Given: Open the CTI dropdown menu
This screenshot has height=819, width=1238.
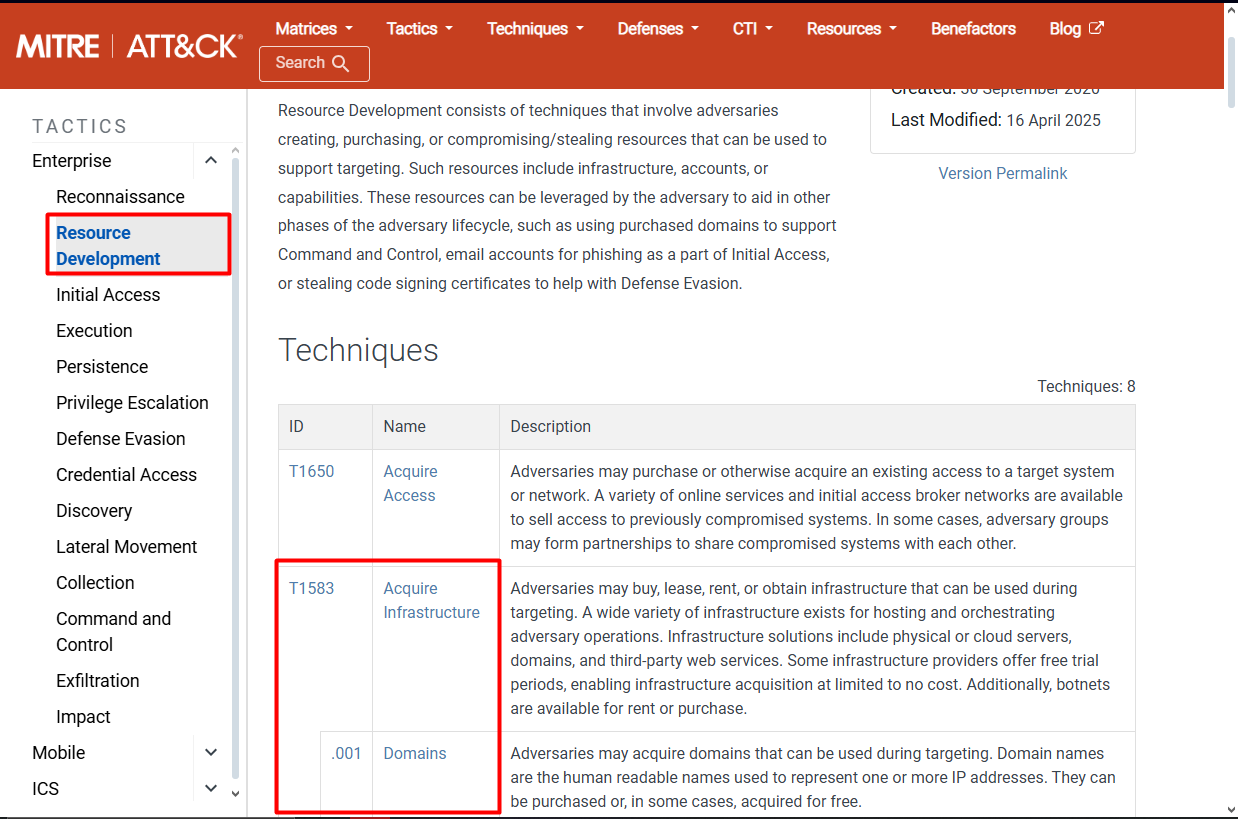Looking at the screenshot, I should 753,28.
